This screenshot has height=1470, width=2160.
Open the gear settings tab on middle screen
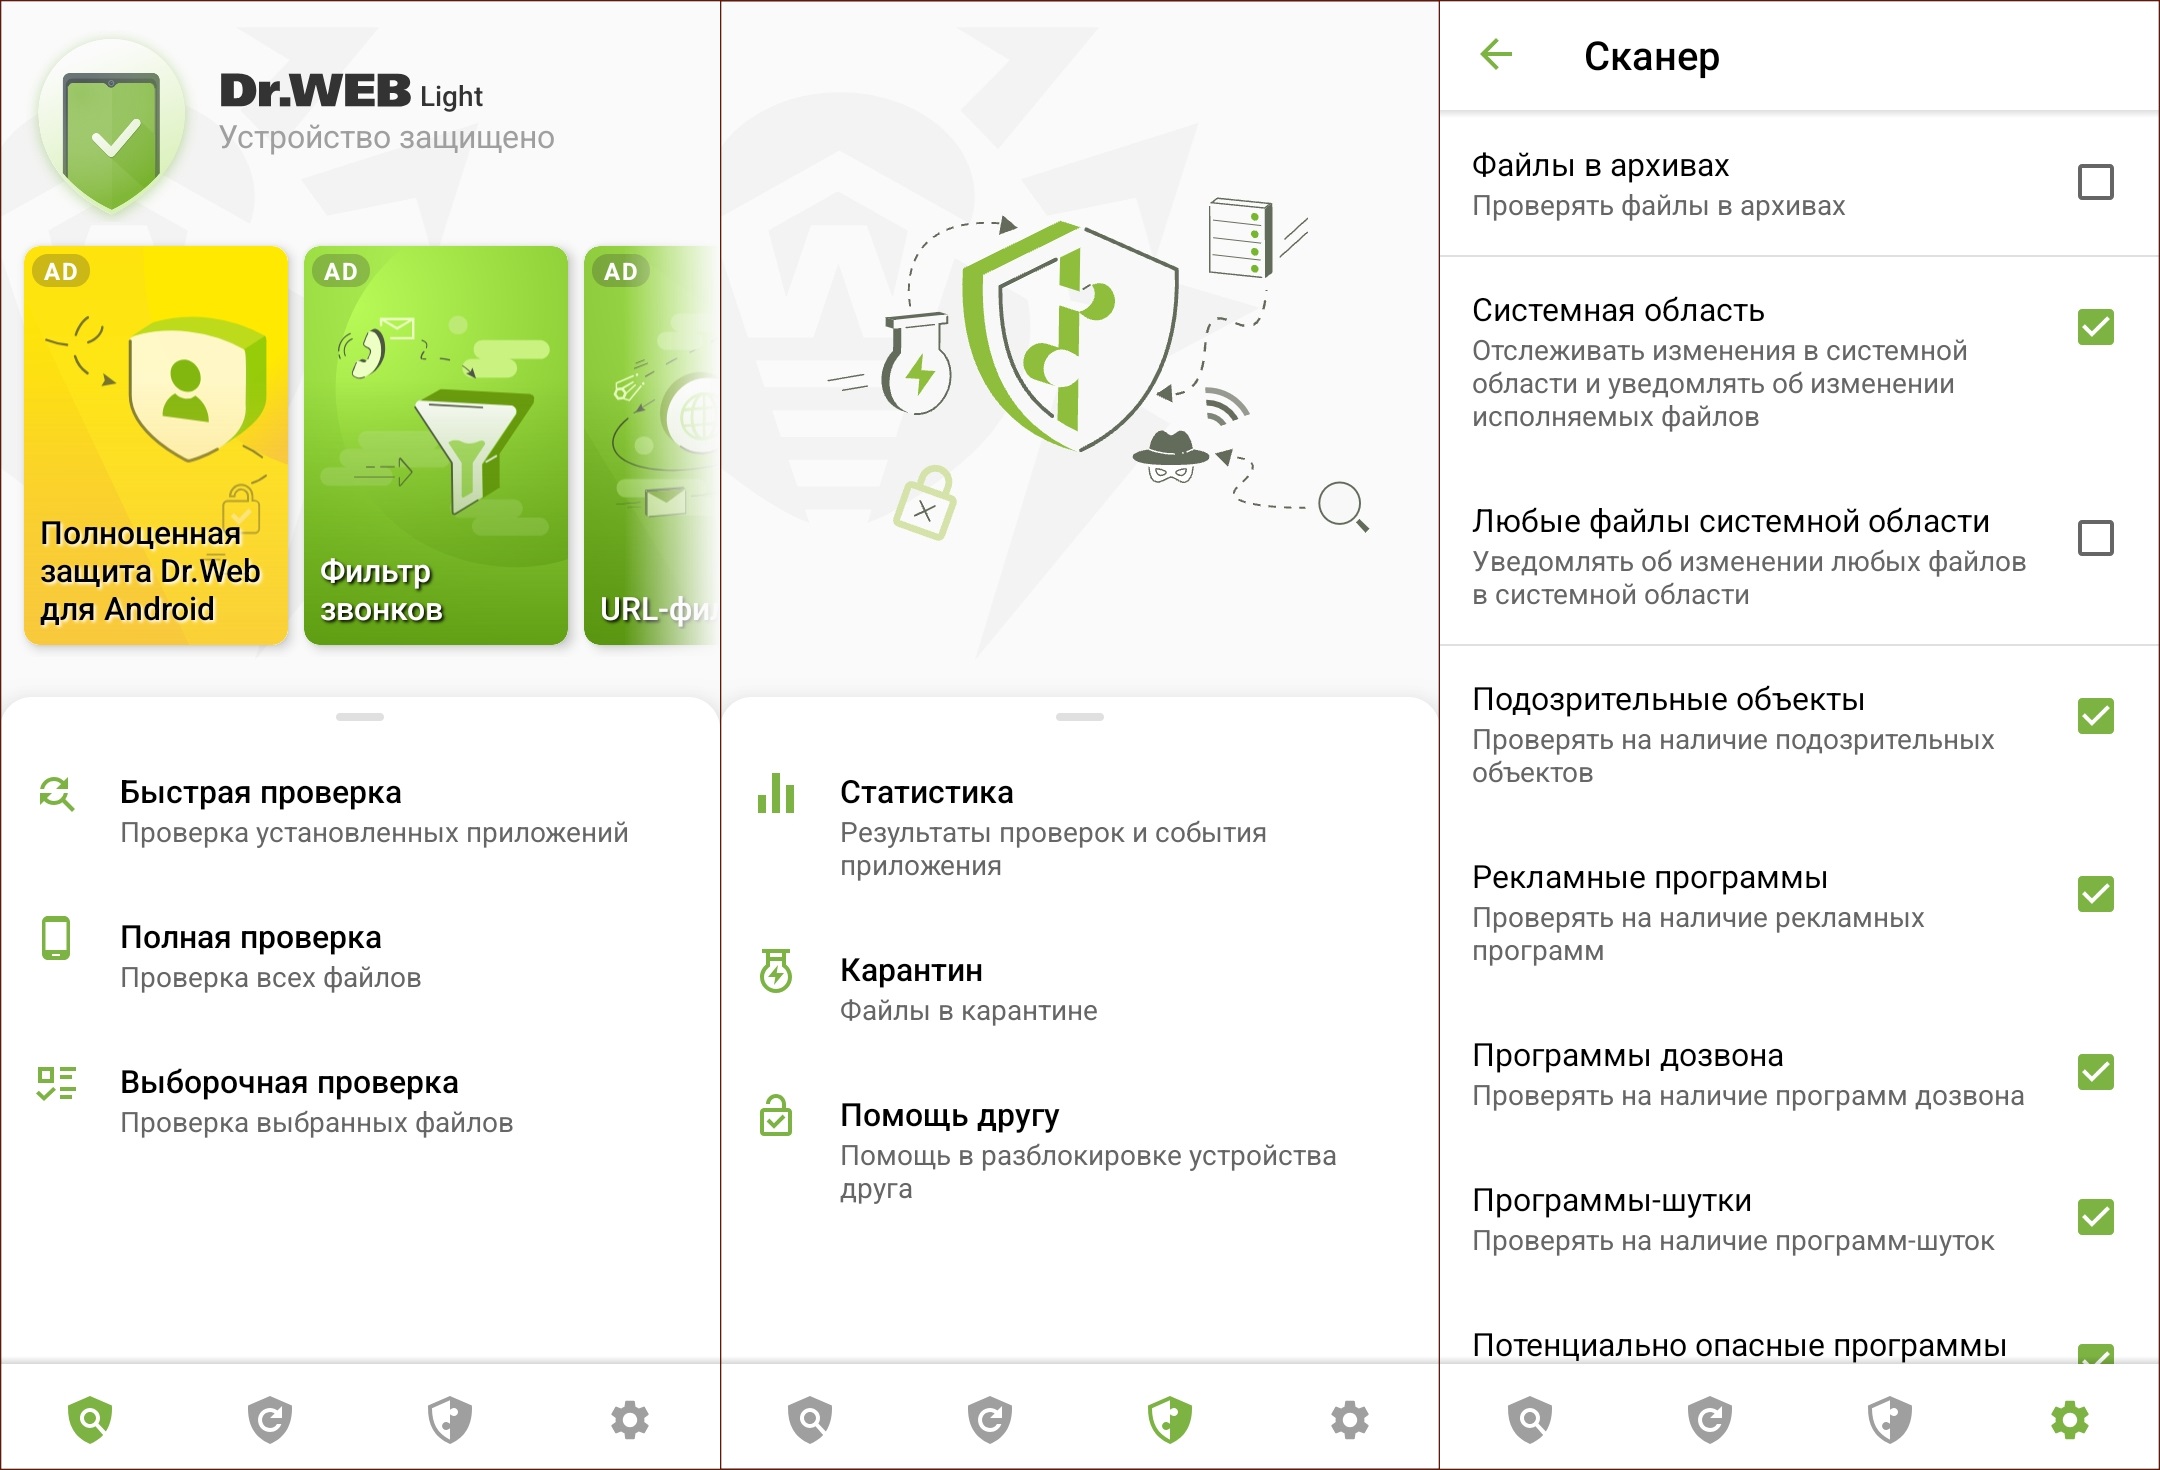pyautogui.click(x=1350, y=1419)
